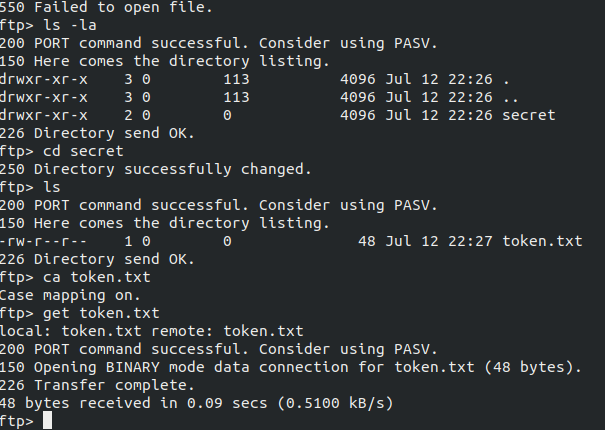Click the '226 Transfer complete.' message
The height and width of the screenshot is (430, 605).
(97, 385)
